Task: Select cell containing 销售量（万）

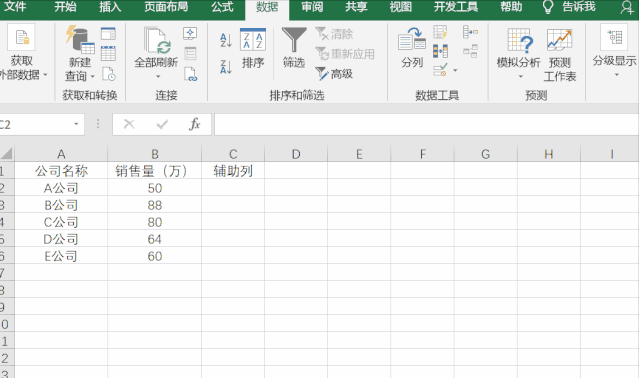Action: pos(154,171)
